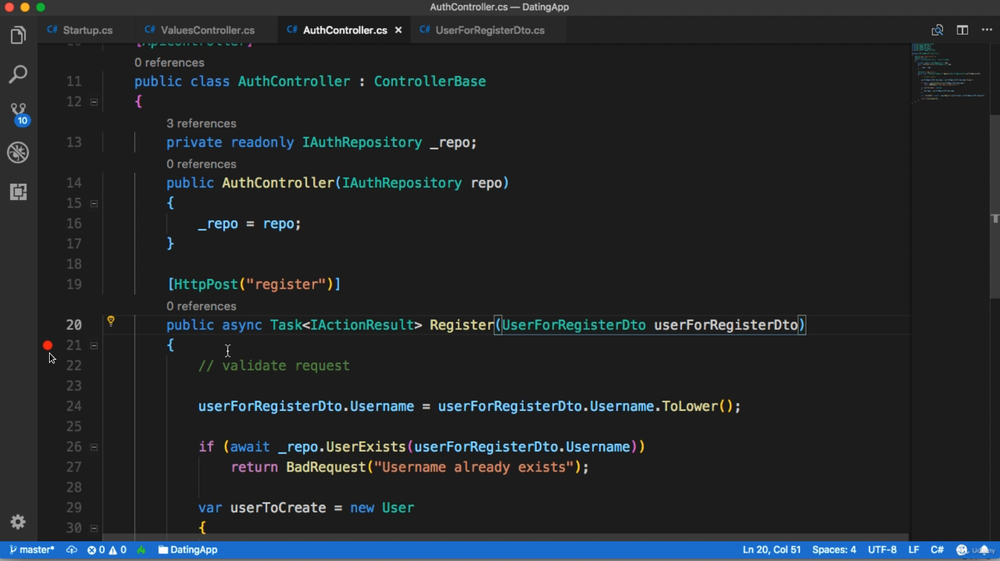This screenshot has height=561, width=1000.
Task: Click IAuthRepository on line 13
Action: [362, 142]
